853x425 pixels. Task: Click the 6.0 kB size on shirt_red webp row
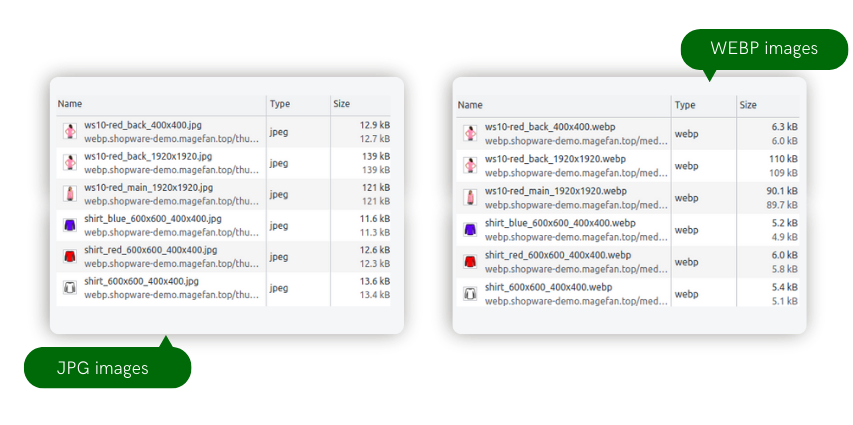click(785, 255)
